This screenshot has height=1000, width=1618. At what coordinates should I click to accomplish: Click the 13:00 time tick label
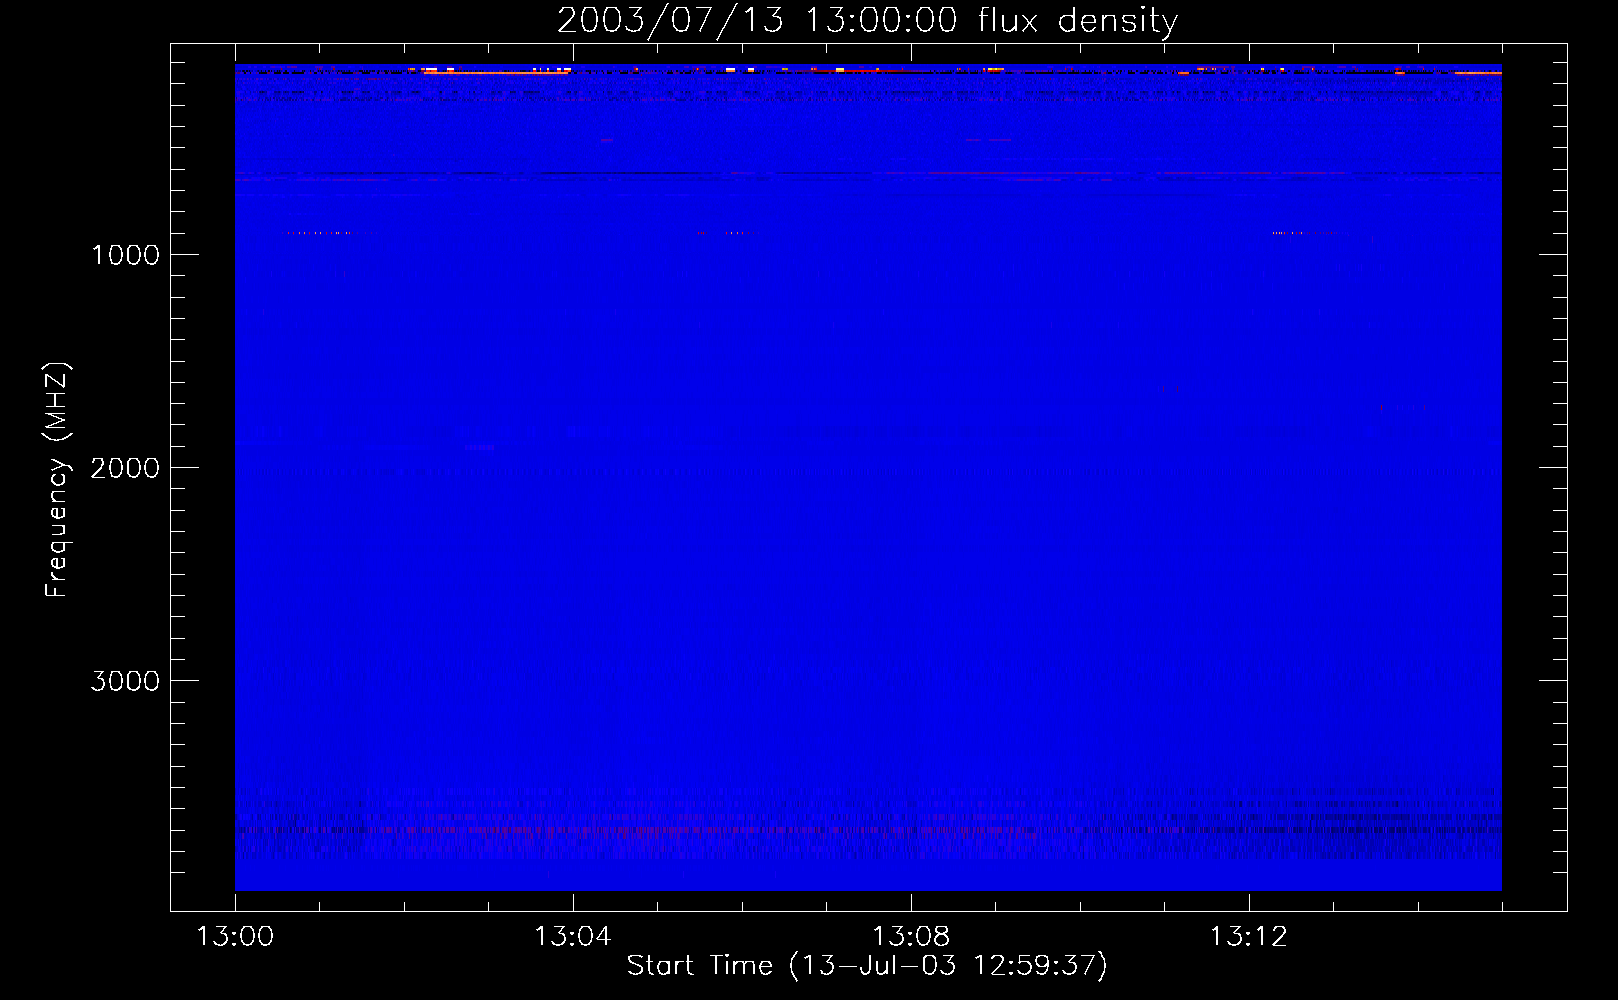(235, 937)
